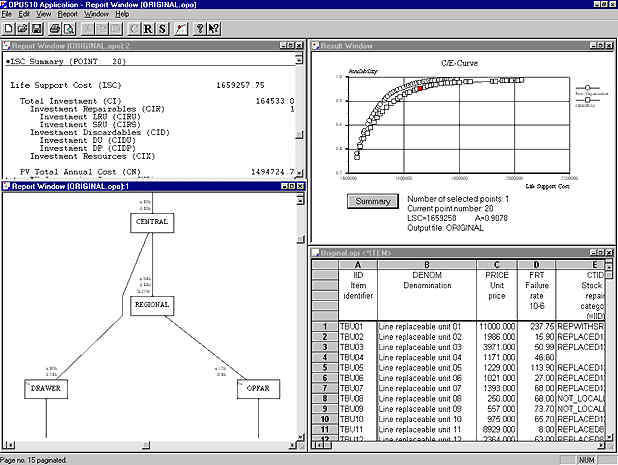Open the Window menu

click(97, 14)
